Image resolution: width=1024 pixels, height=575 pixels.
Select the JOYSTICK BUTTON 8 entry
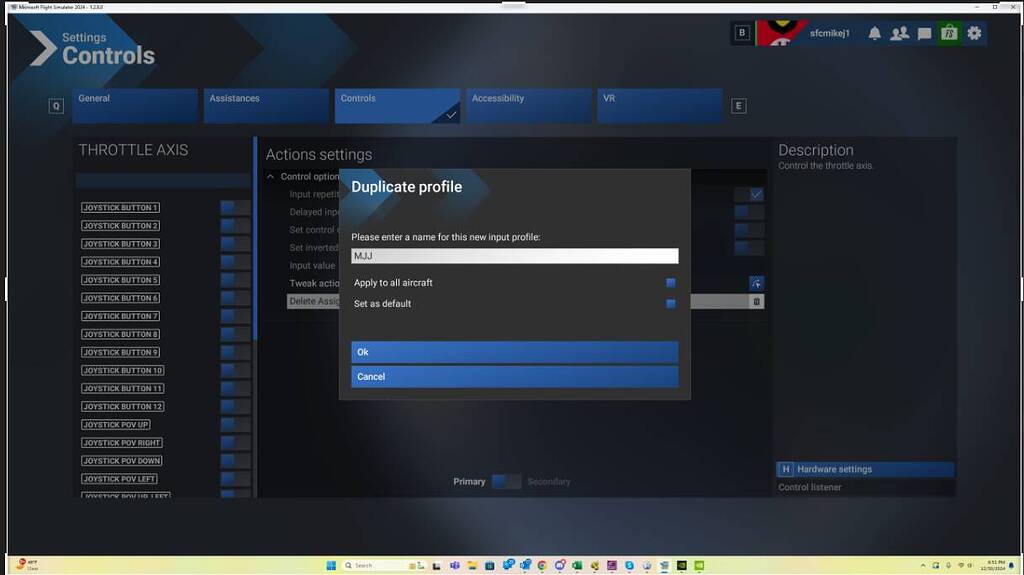[120, 335]
